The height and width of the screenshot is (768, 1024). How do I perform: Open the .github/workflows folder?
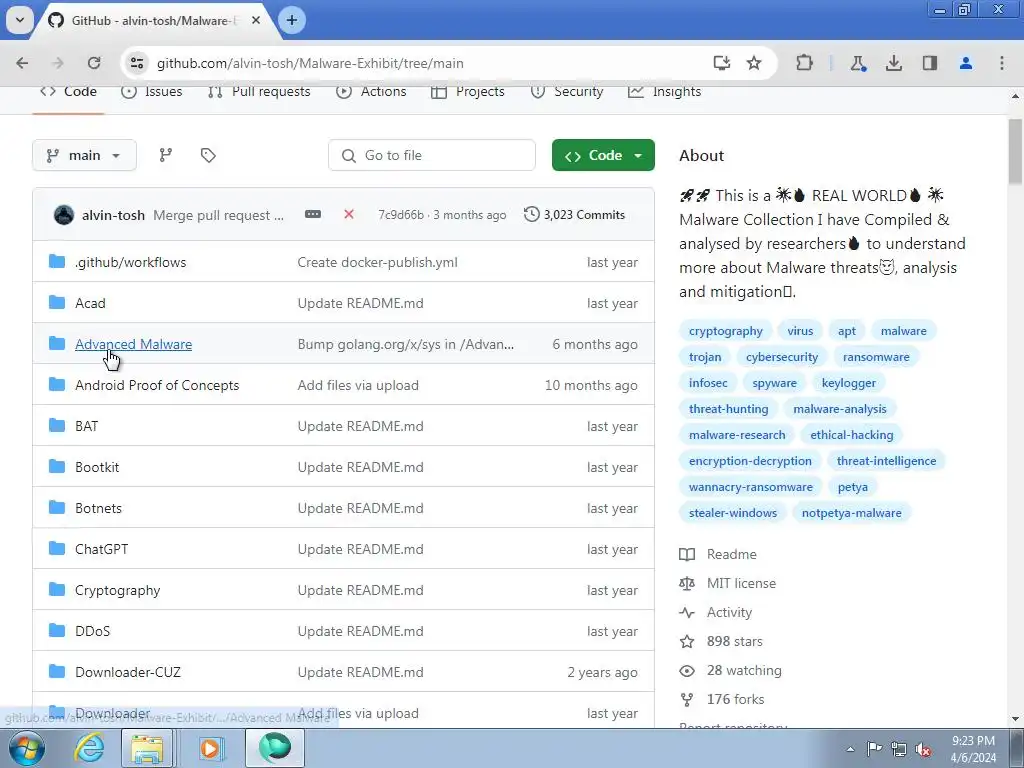click(x=131, y=263)
